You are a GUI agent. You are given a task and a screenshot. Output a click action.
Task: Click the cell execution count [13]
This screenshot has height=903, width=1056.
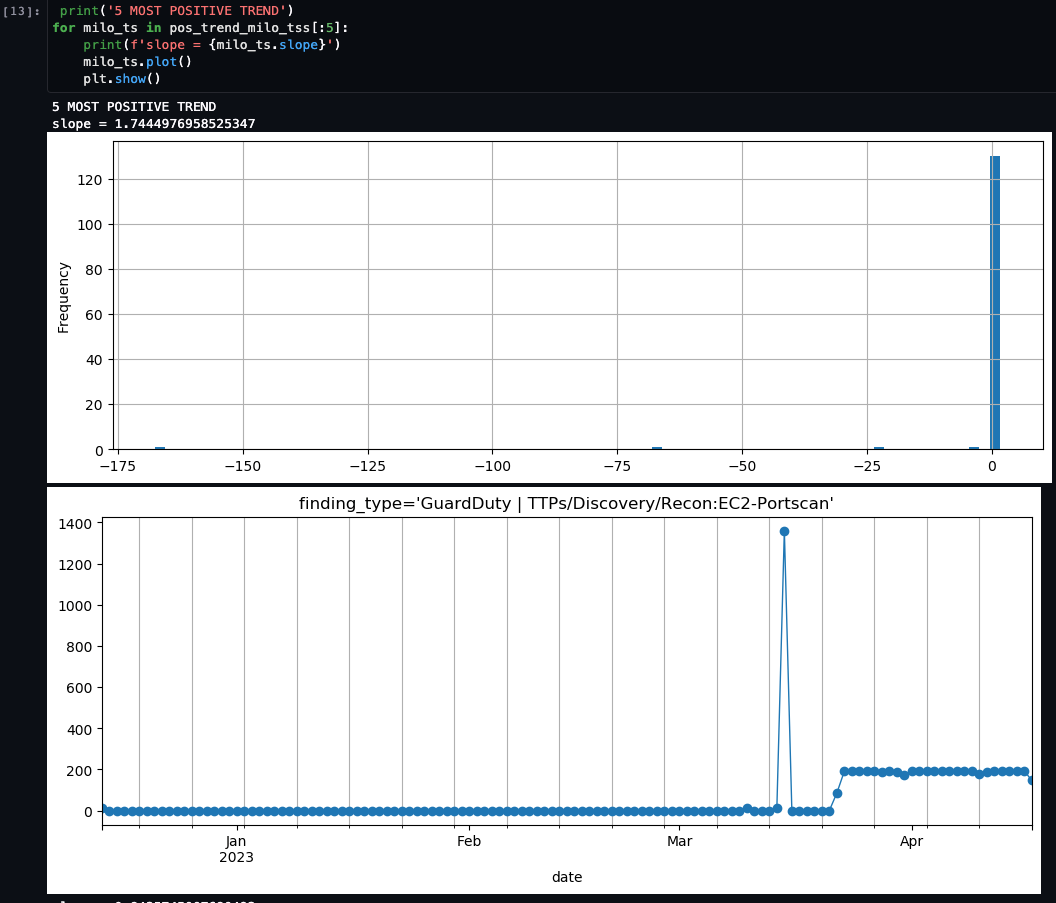point(20,10)
